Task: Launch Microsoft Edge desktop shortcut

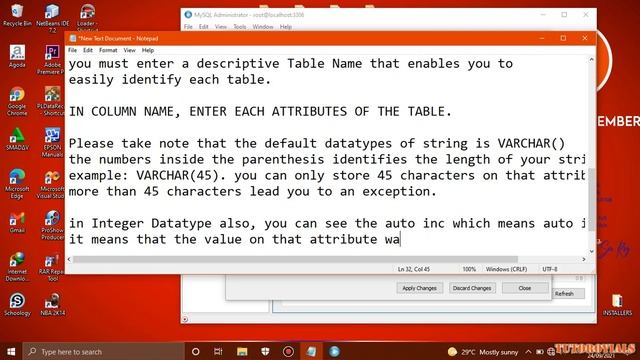Action: (x=17, y=184)
